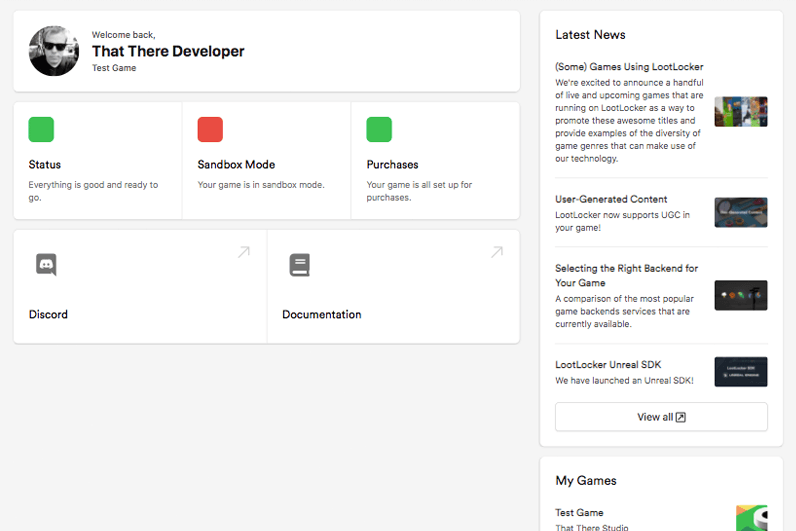The image size is (796, 531).
Task: Click the Unreal SDK news thumbnail
Action: click(741, 372)
